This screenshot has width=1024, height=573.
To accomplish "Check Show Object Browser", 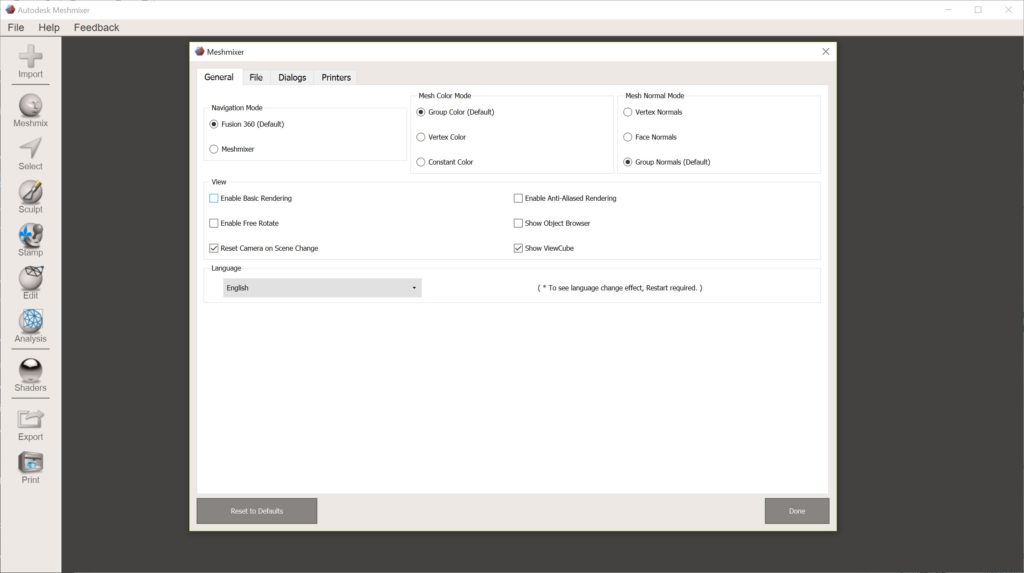I will [x=518, y=223].
